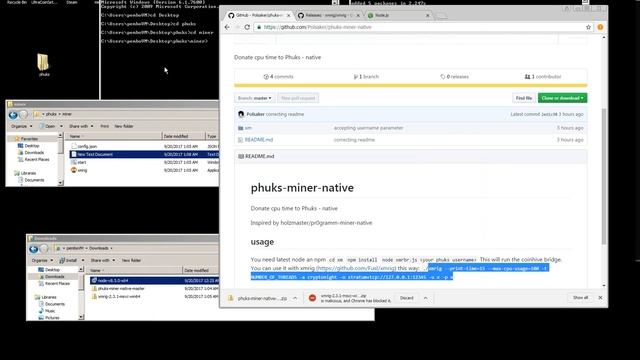Viewport: 640px width, 360px height.
Task: Discard the blocked xmrig download
Action: click(x=407, y=298)
